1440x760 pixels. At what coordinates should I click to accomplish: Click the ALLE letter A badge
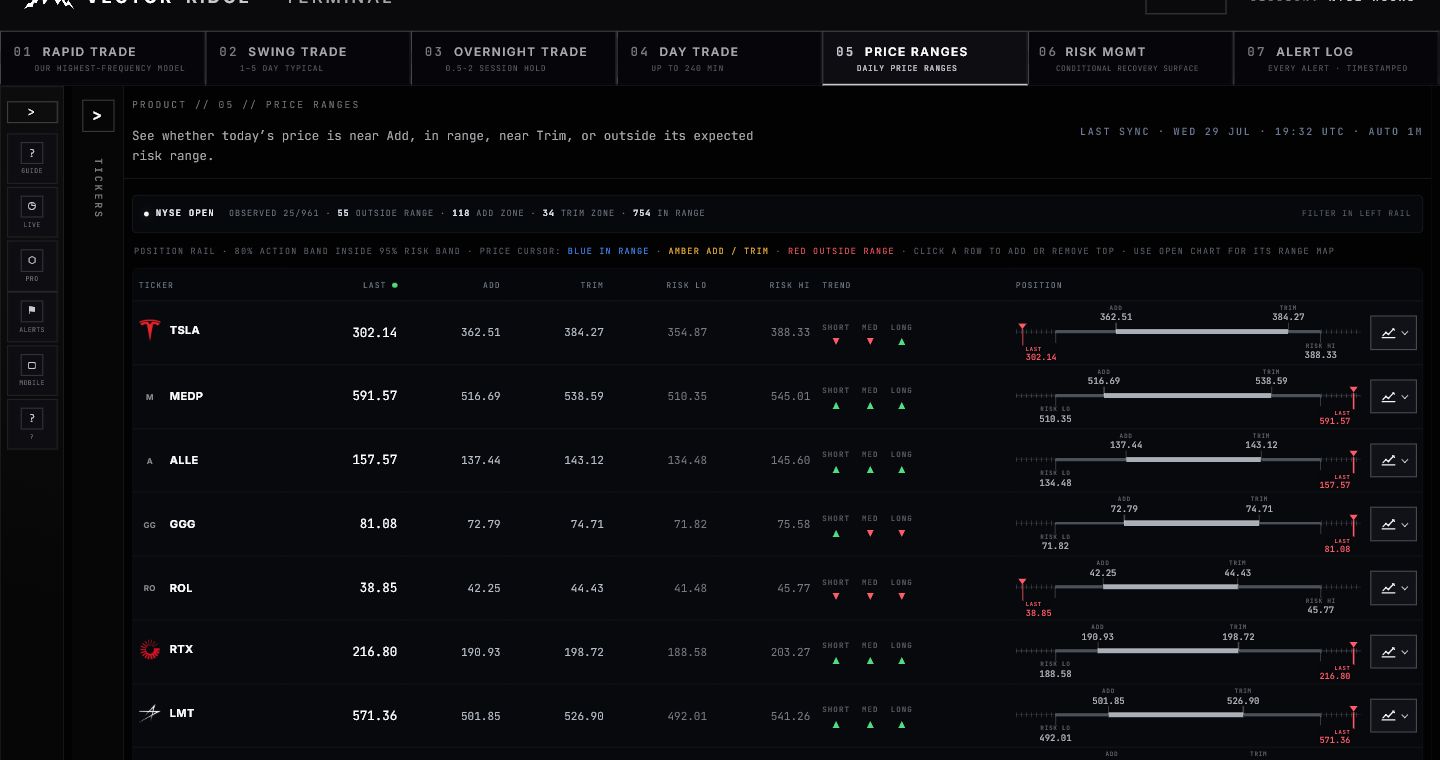(150, 461)
